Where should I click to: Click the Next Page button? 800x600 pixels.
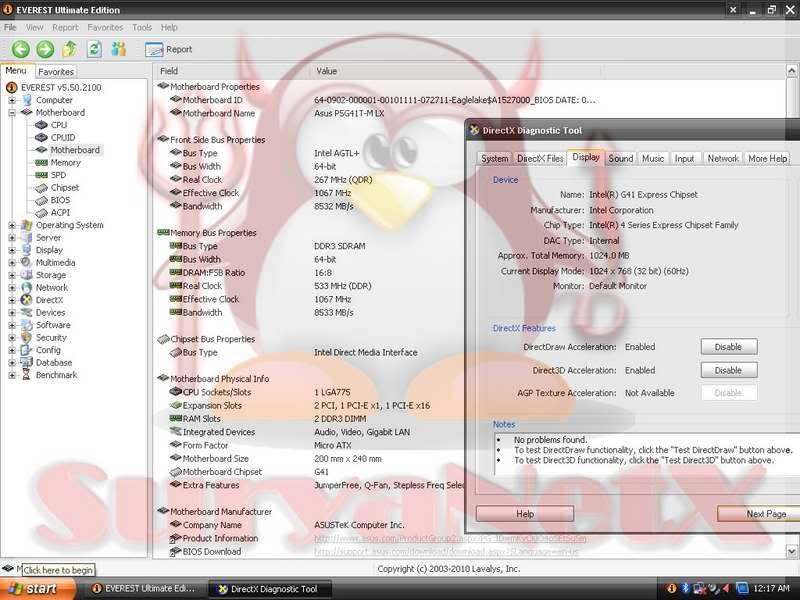coord(759,514)
